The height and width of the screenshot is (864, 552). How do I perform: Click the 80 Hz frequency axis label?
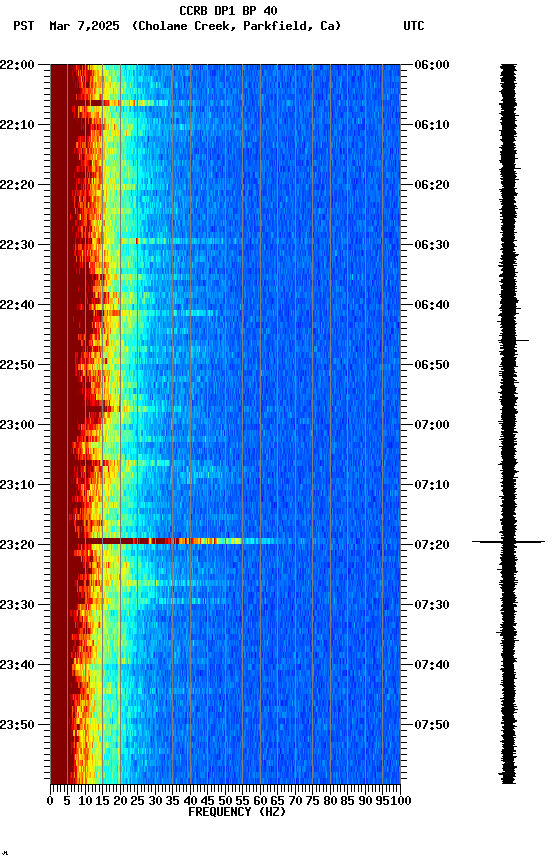coord(330,802)
